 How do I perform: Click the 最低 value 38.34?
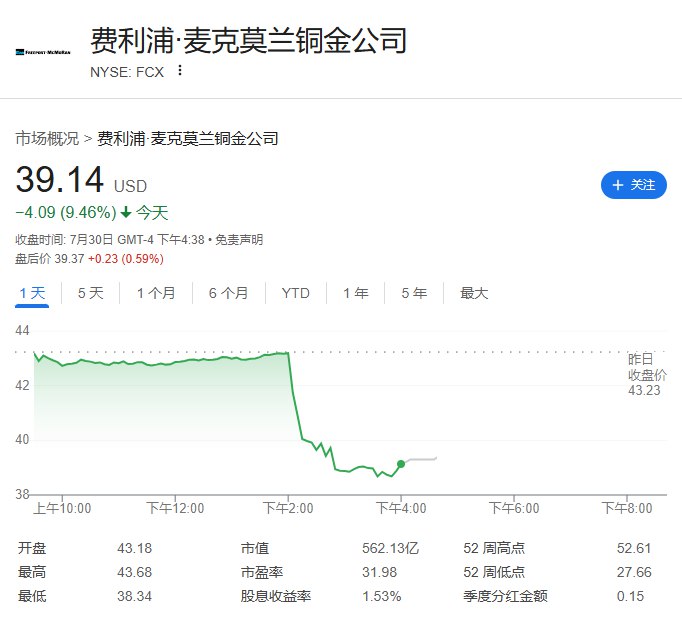pos(134,596)
